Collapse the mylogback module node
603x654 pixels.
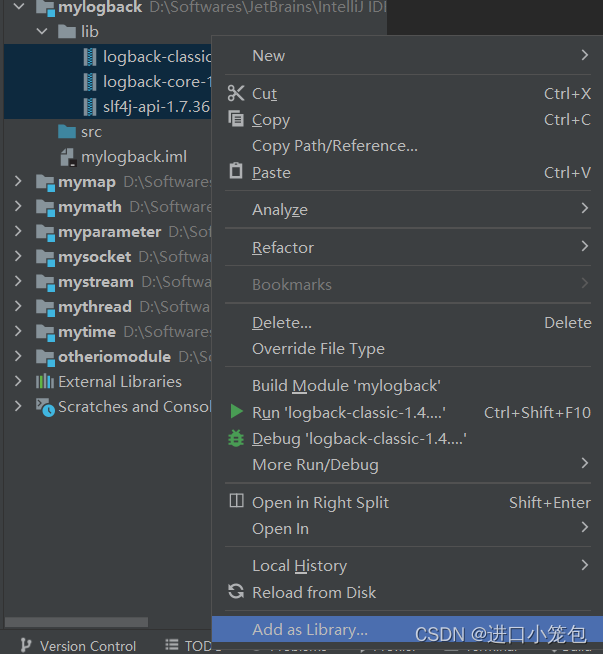(19, 6)
